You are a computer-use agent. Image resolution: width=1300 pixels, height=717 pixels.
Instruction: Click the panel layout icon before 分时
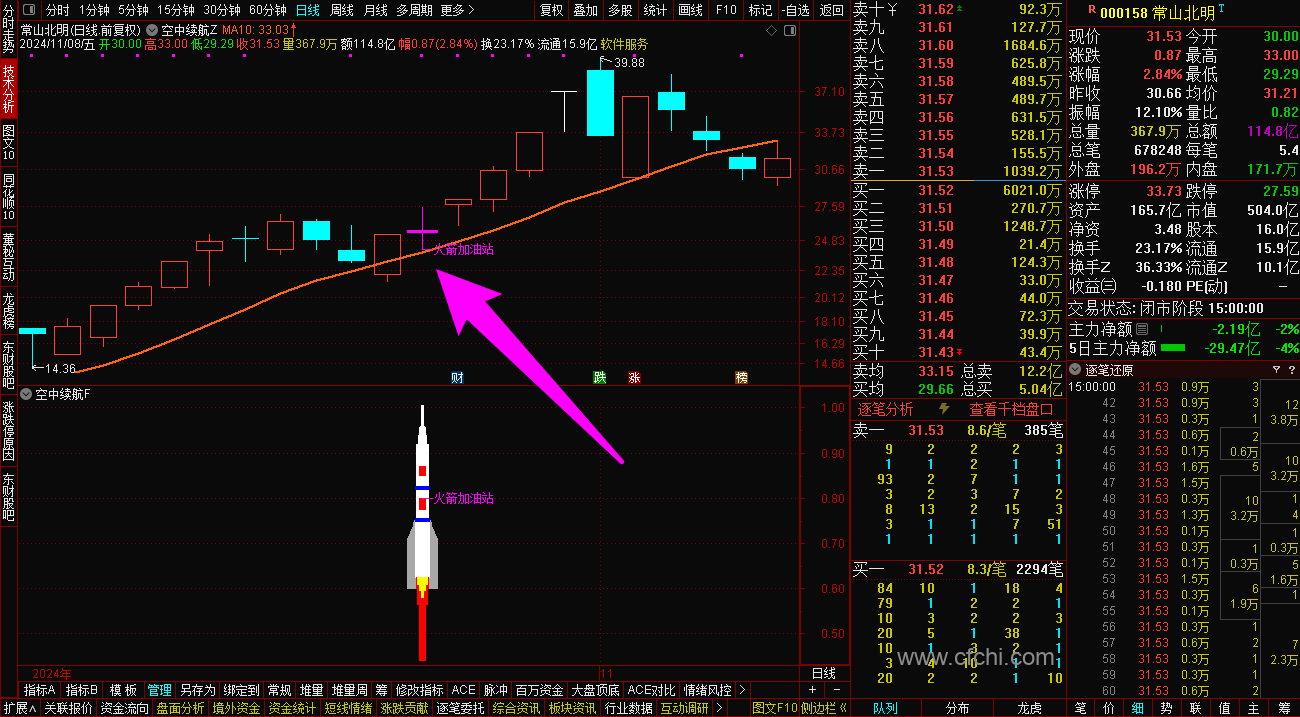[x=30, y=10]
